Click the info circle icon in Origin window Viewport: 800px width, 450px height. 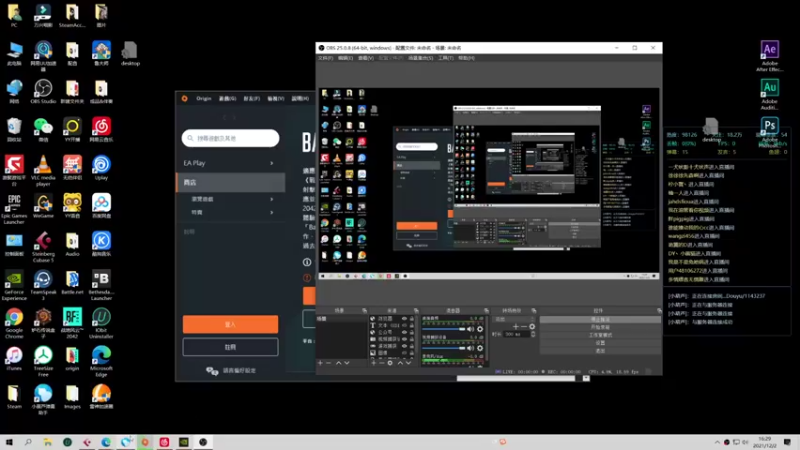tap(307, 262)
